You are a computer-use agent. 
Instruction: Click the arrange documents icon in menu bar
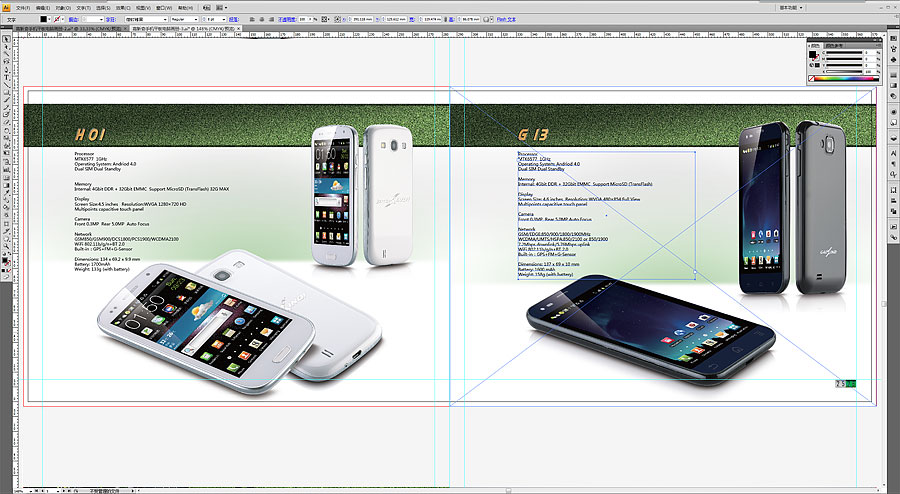pyautogui.click(x=220, y=7)
